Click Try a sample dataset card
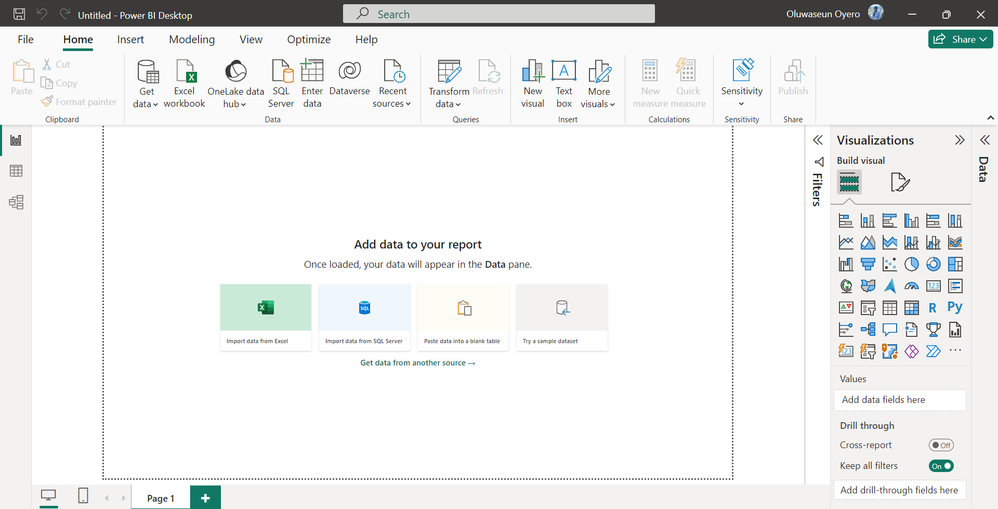Image resolution: width=998 pixels, height=509 pixels. click(x=561, y=317)
